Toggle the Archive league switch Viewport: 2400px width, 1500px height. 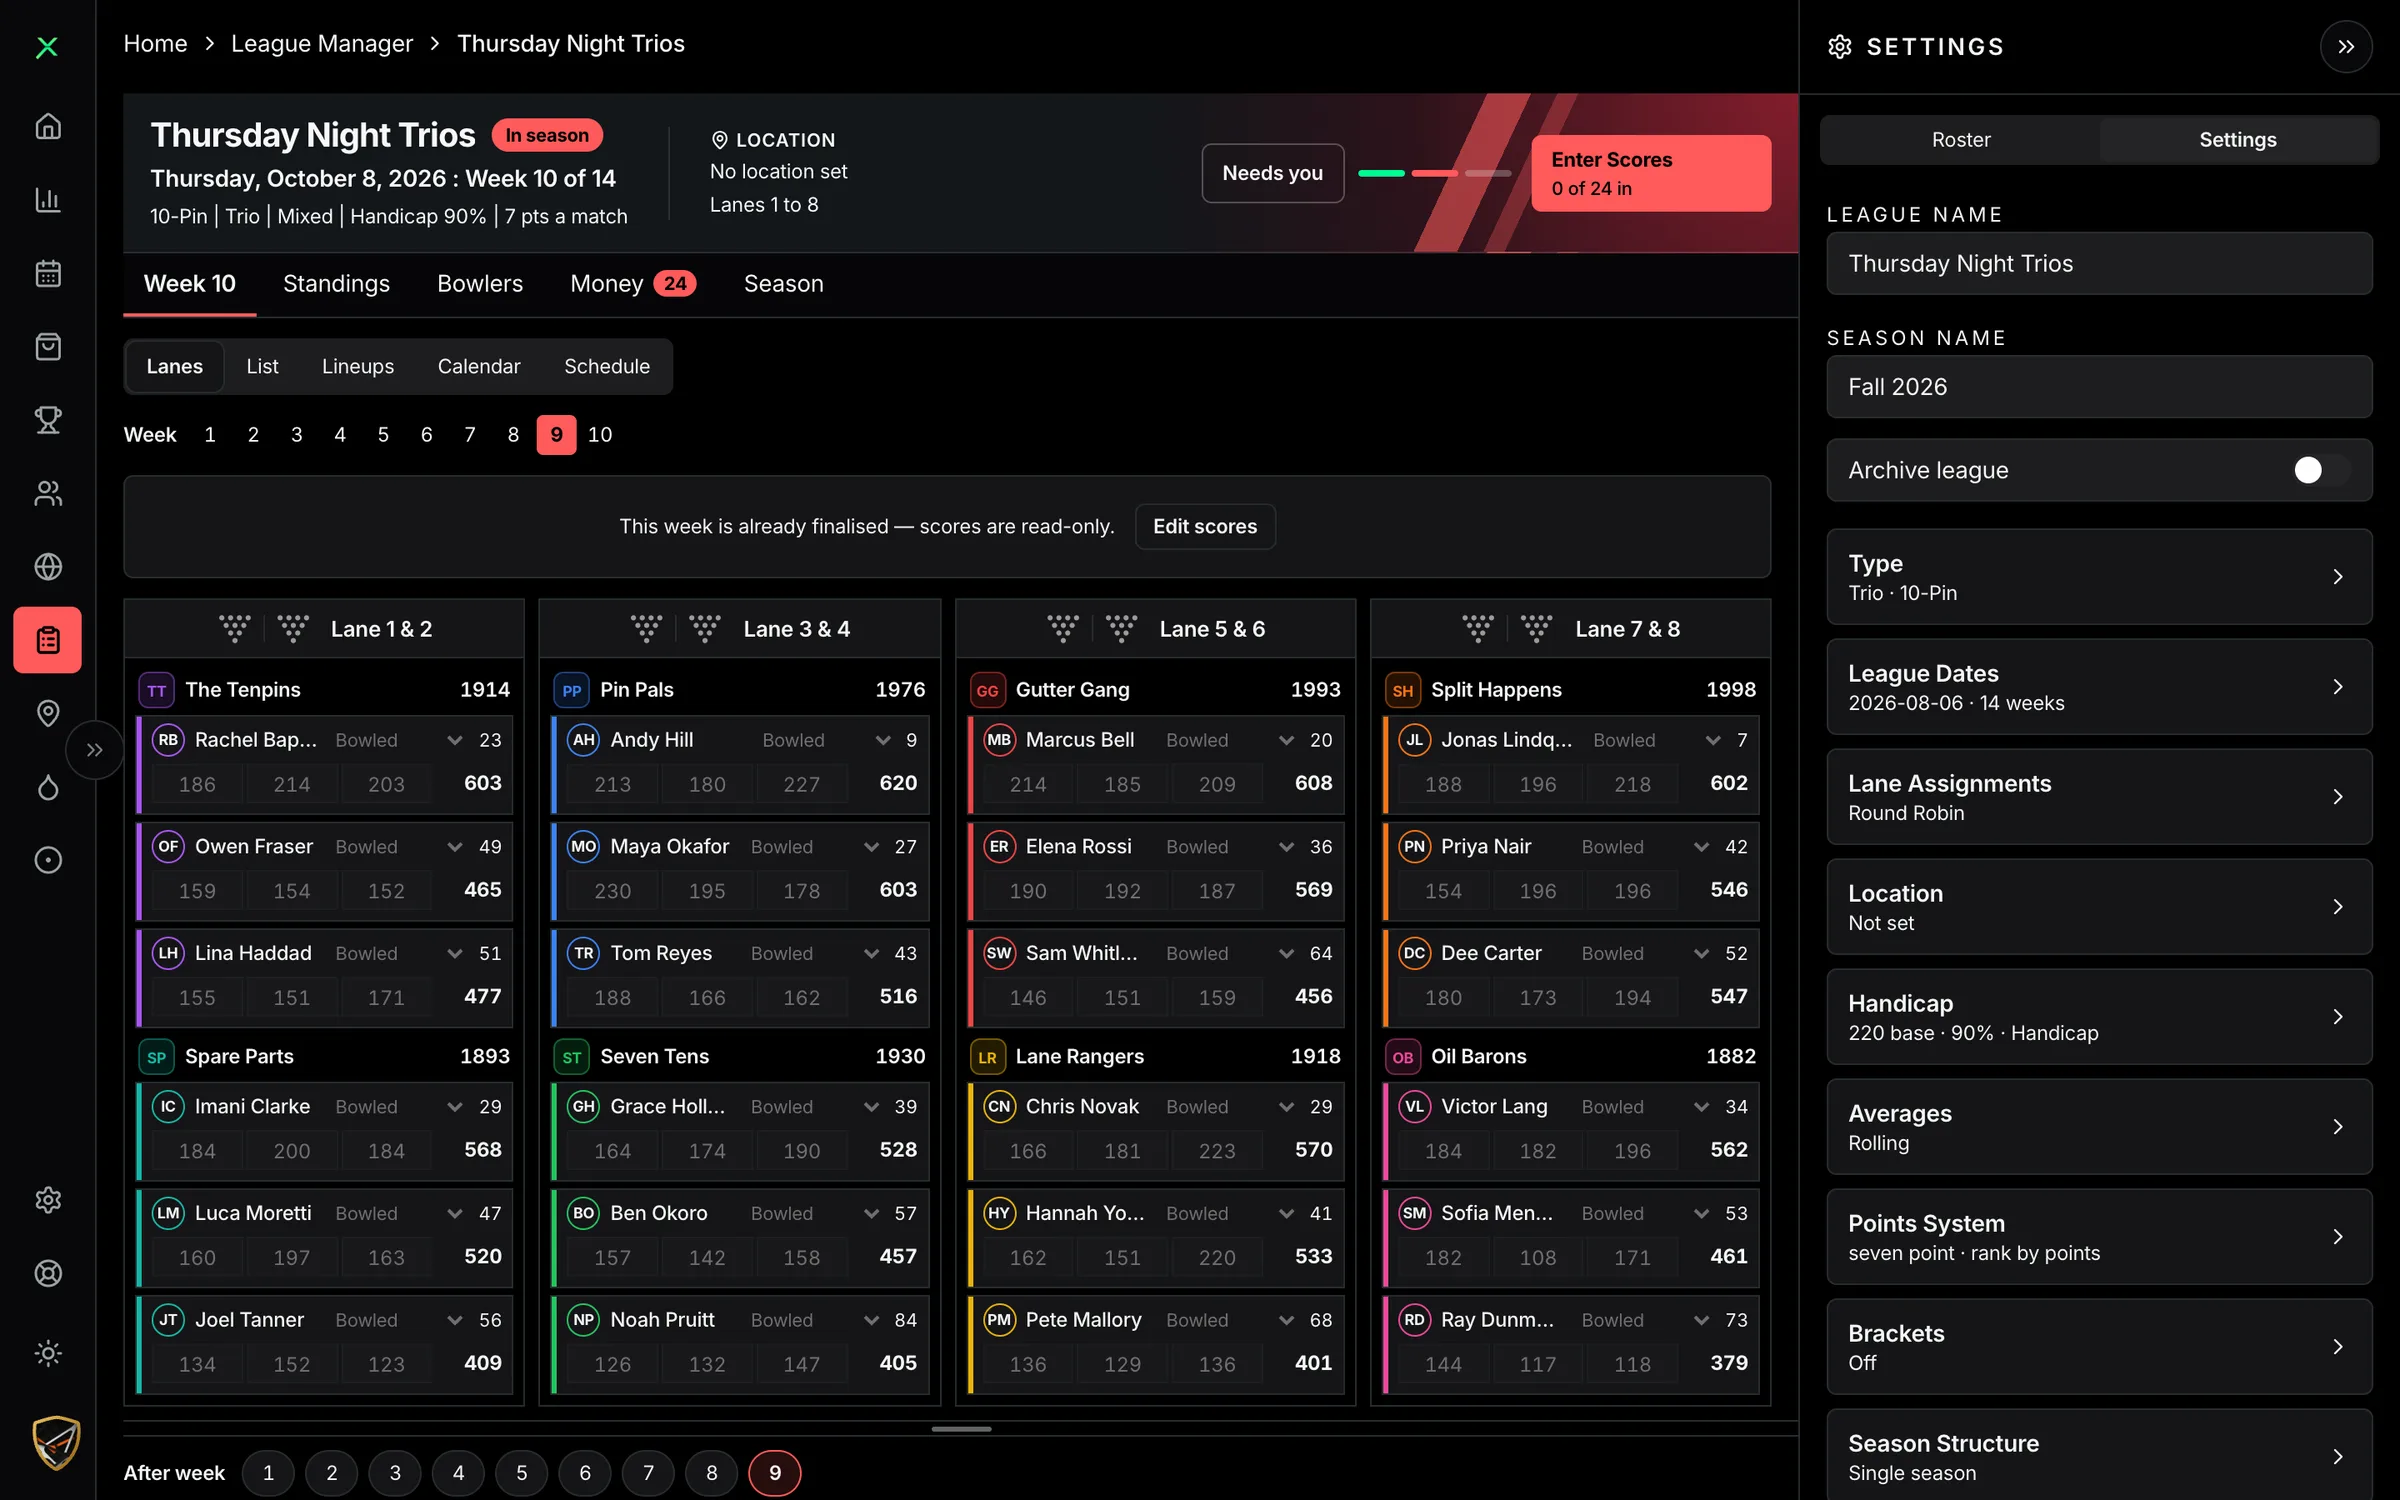pos(2320,470)
